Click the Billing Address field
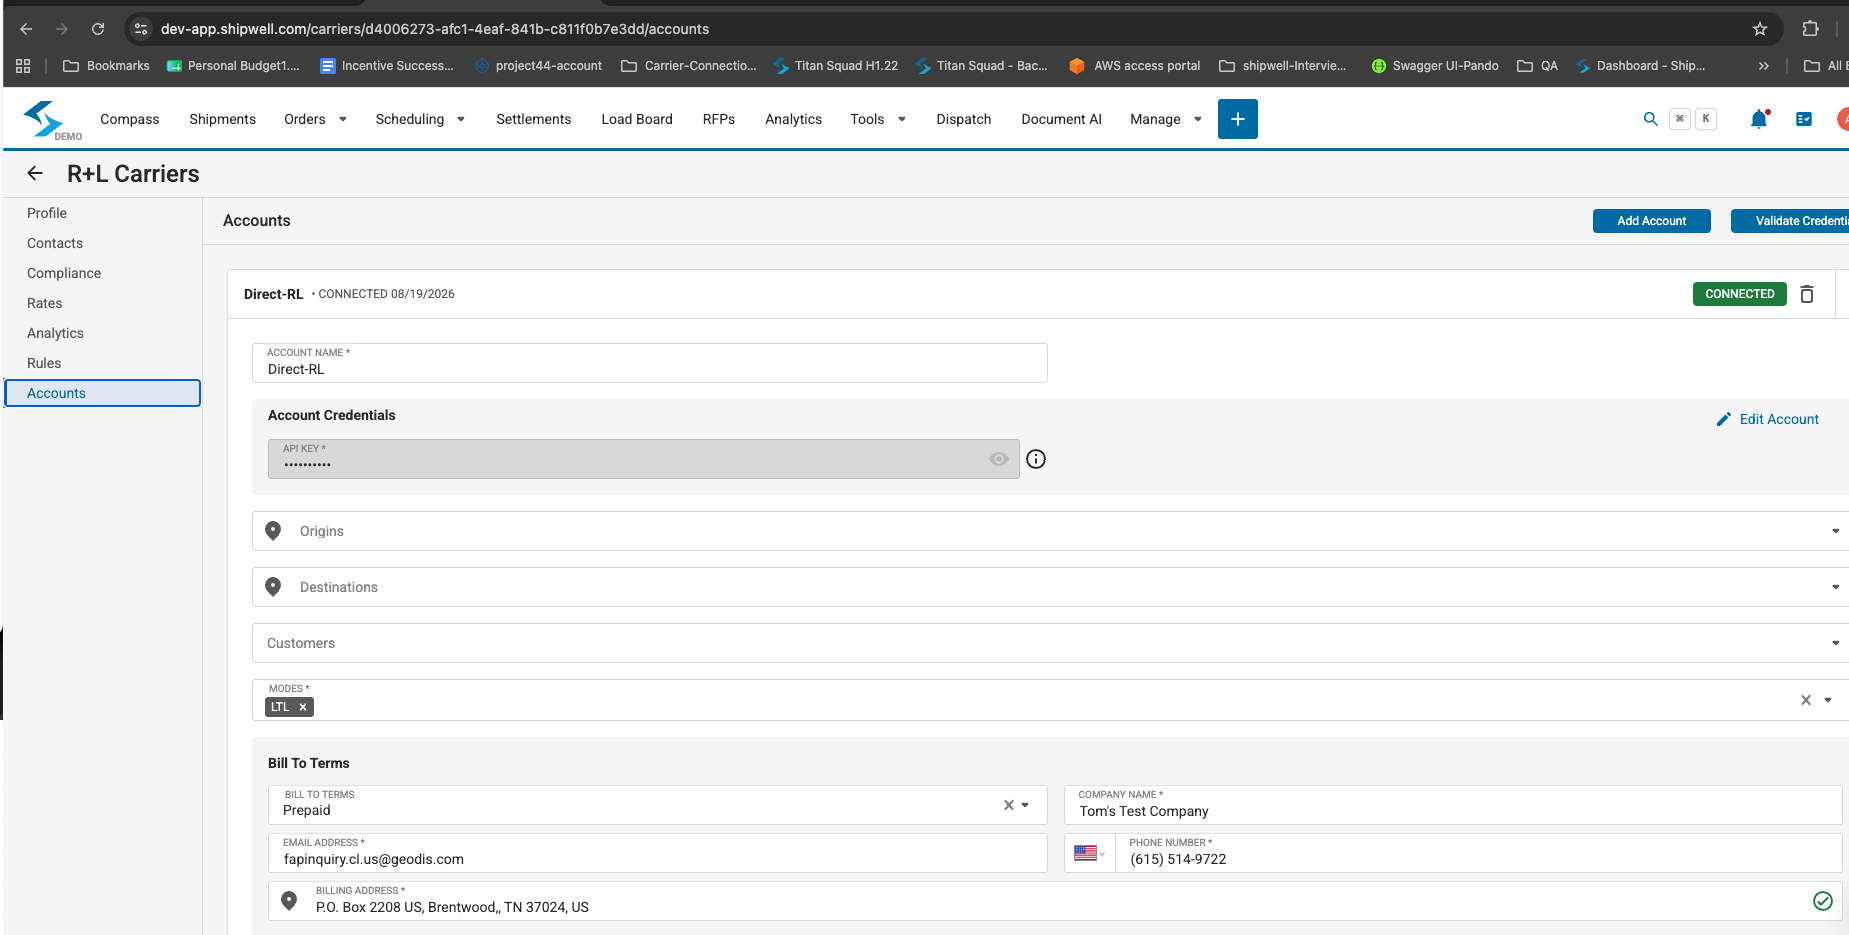 1055,901
